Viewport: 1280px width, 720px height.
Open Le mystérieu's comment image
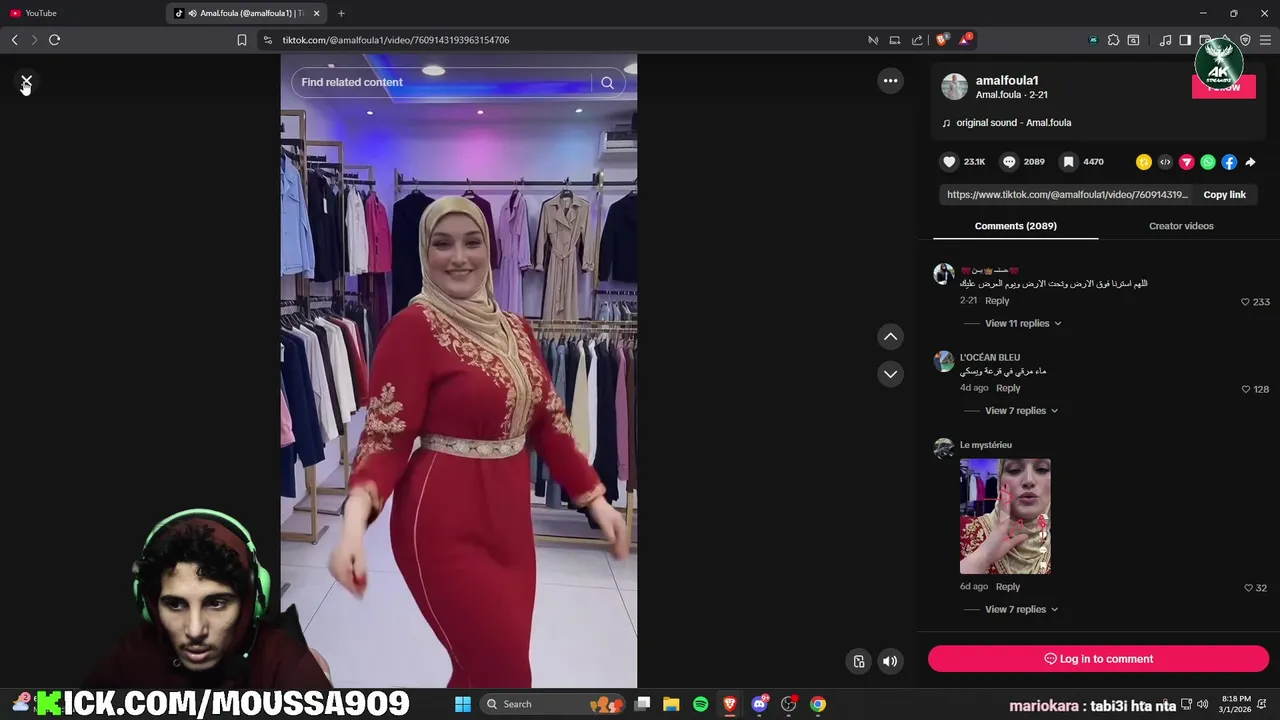pyautogui.click(x=1005, y=516)
